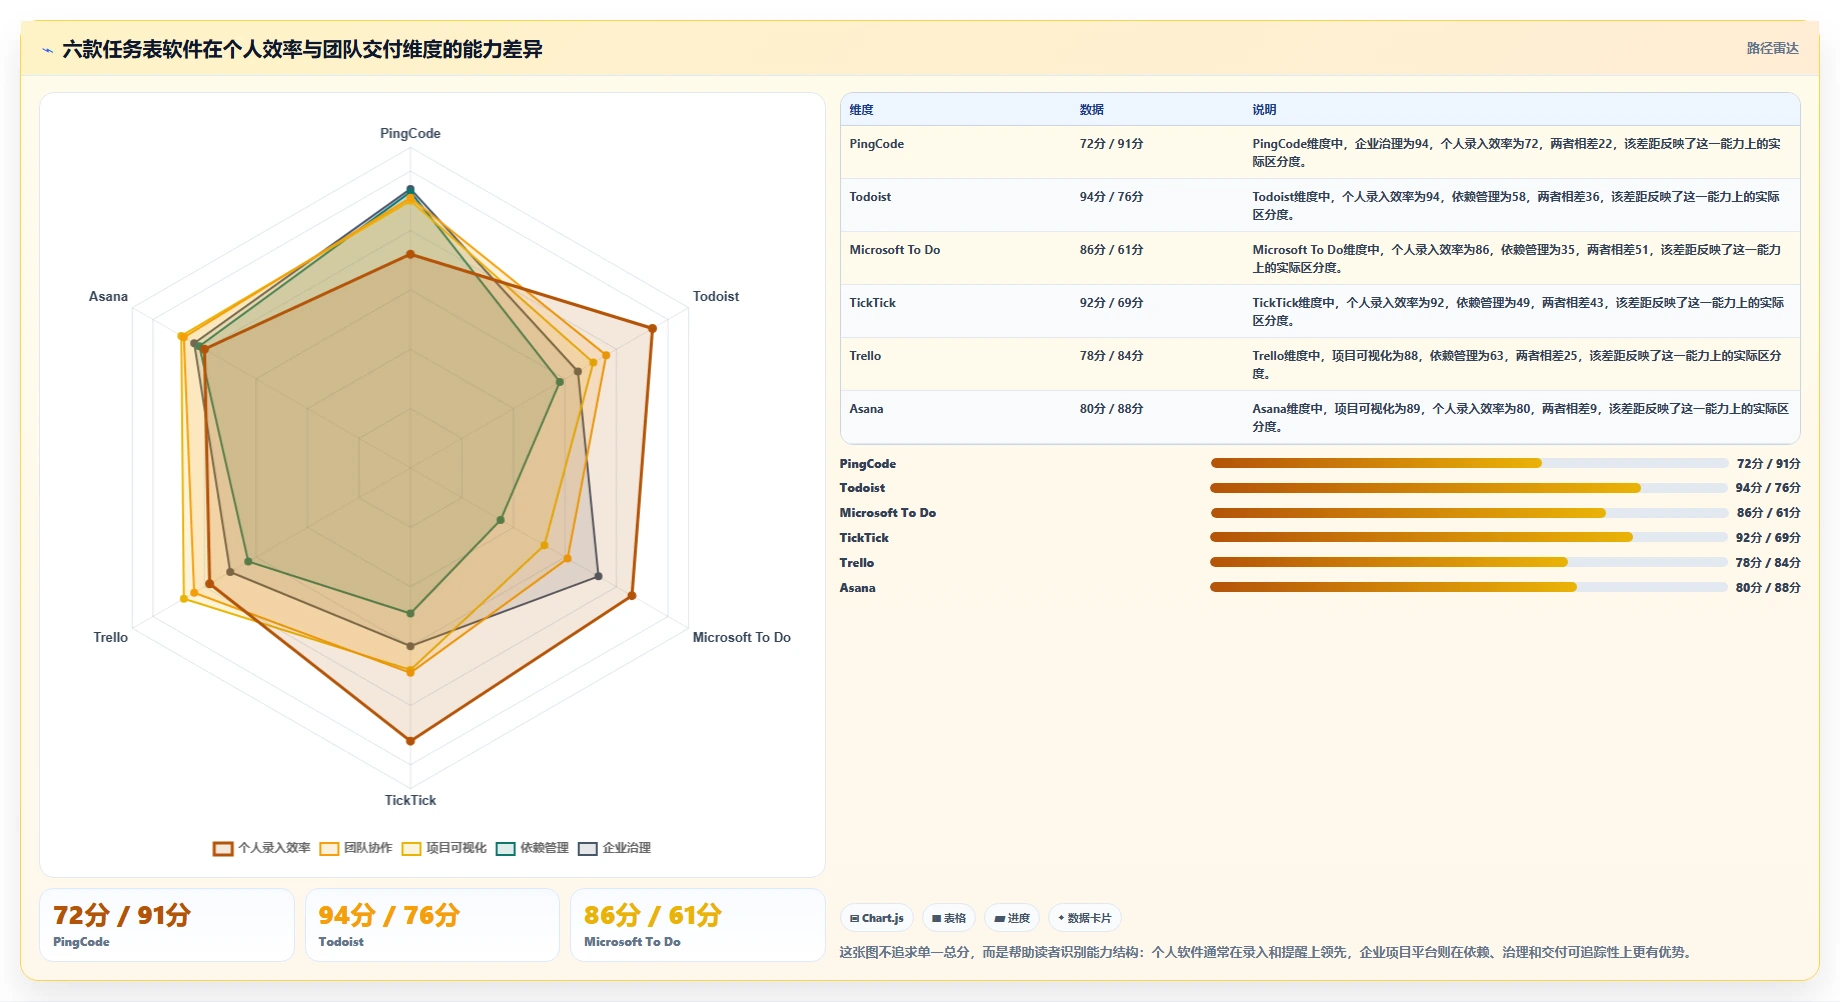Click table value 80分 / 88分
The height and width of the screenshot is (1002, 1840).
pyautogui.click(x=1111, y=409)
